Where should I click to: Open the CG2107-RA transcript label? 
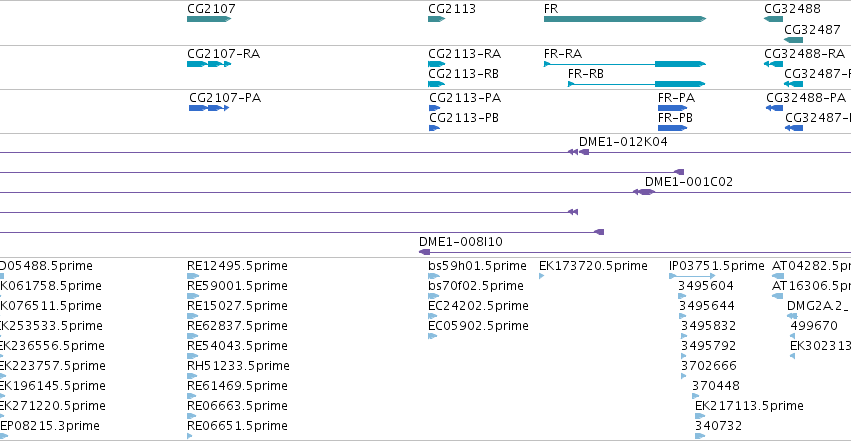coord(224,54)
